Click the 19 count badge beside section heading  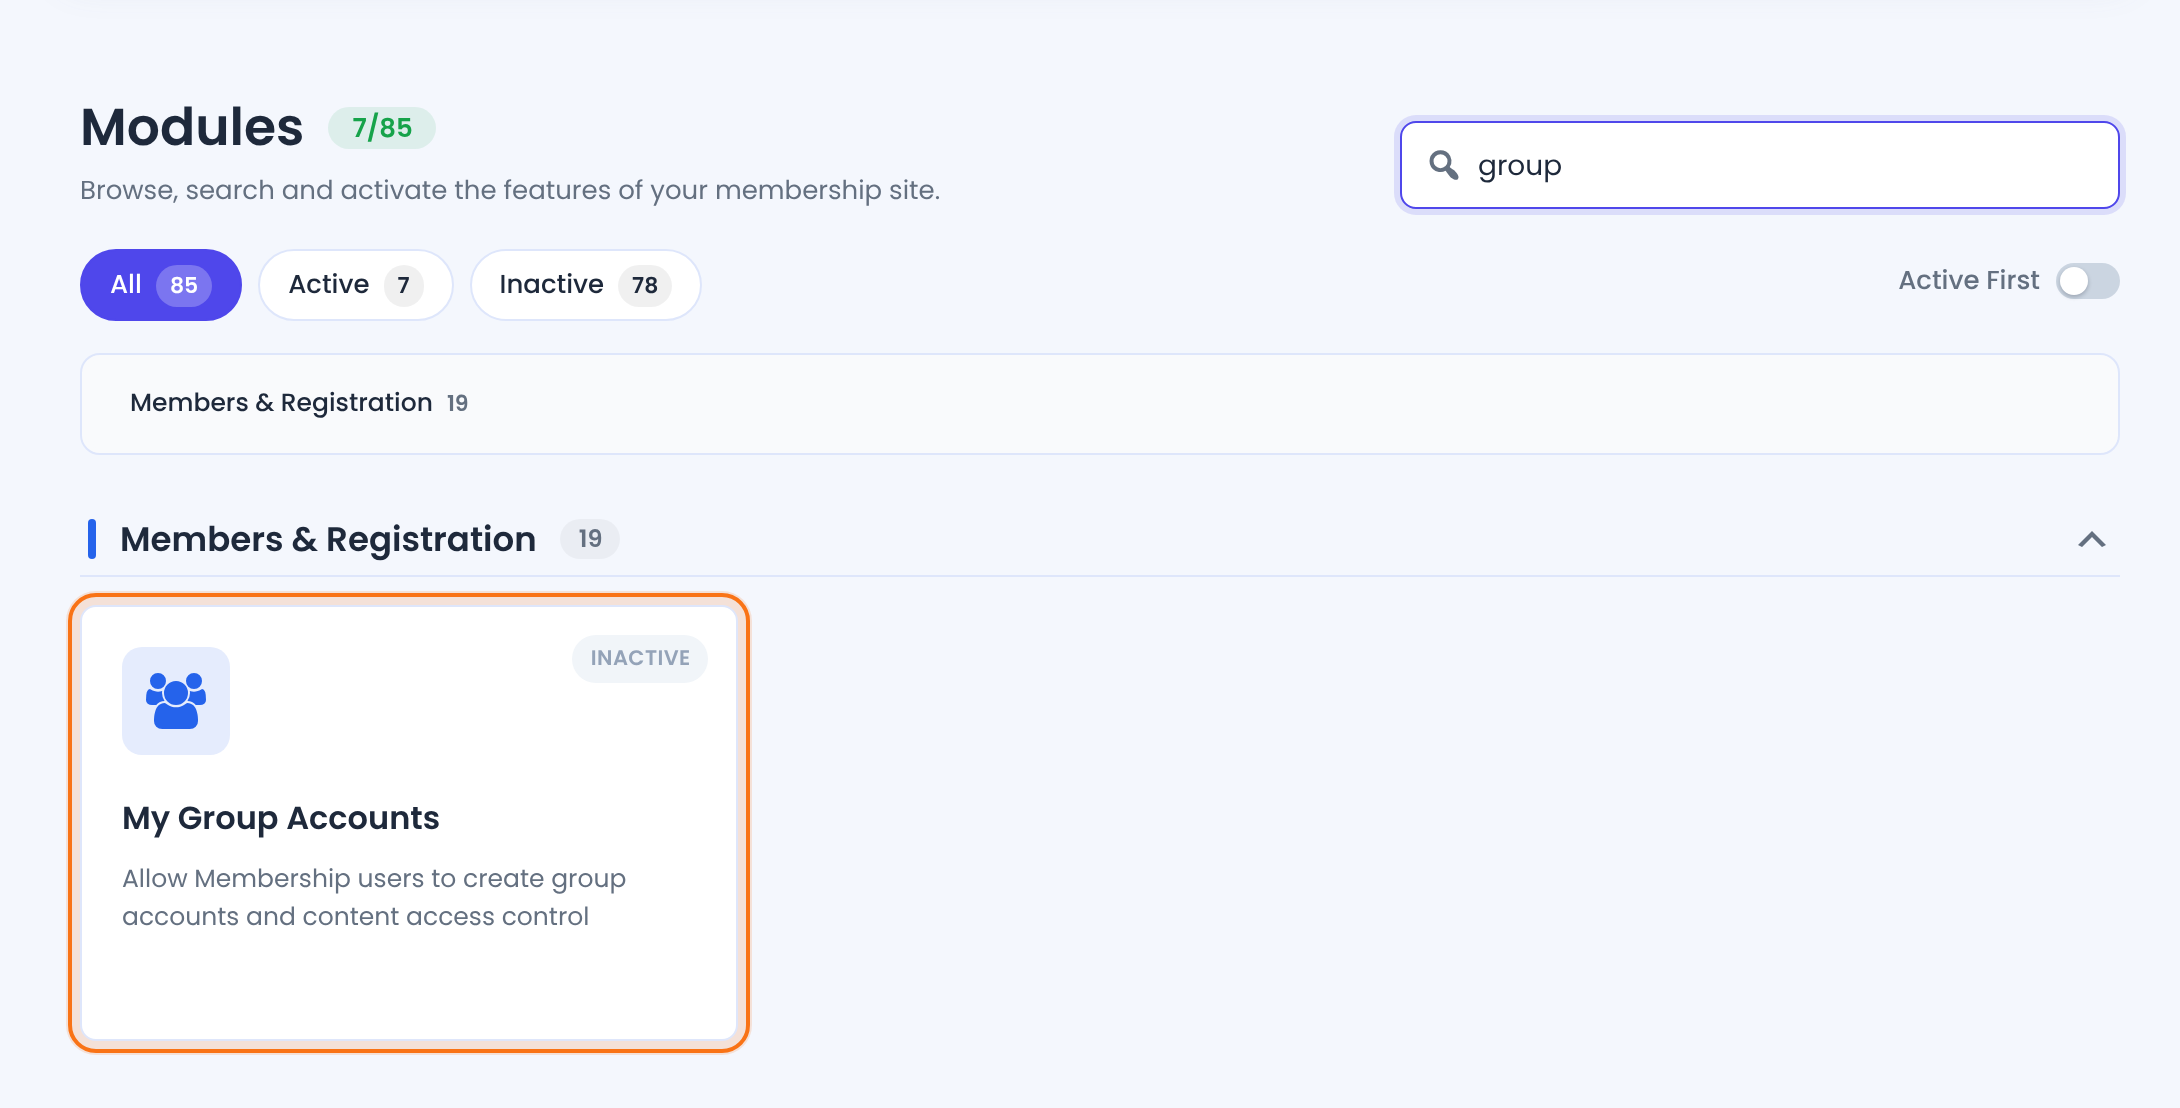[x=590, y=539]
